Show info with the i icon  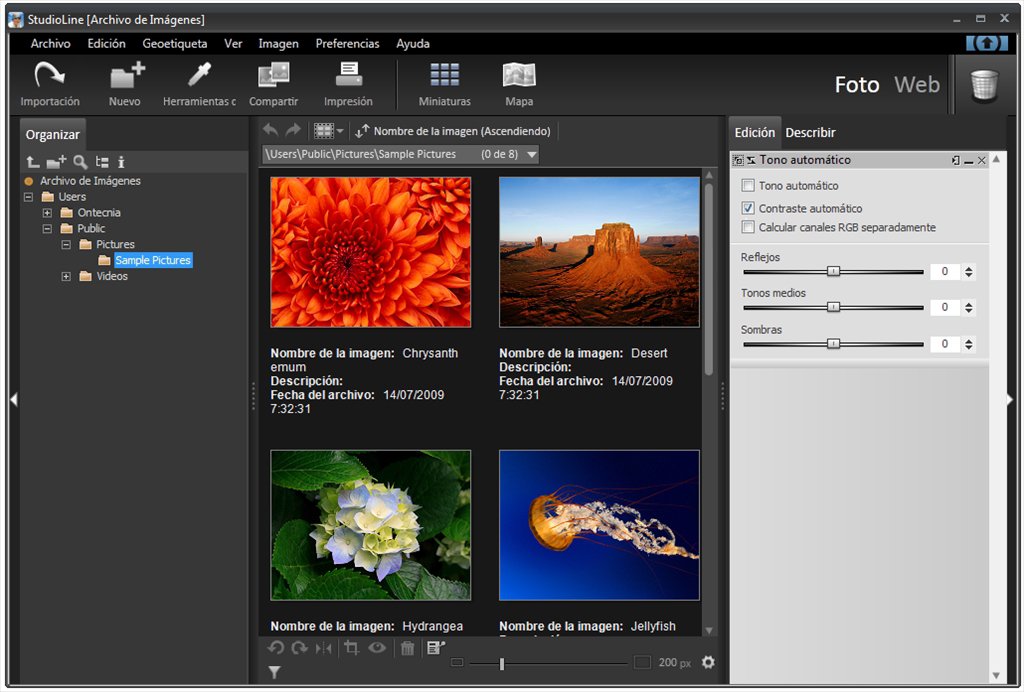[x=121, y=162]
